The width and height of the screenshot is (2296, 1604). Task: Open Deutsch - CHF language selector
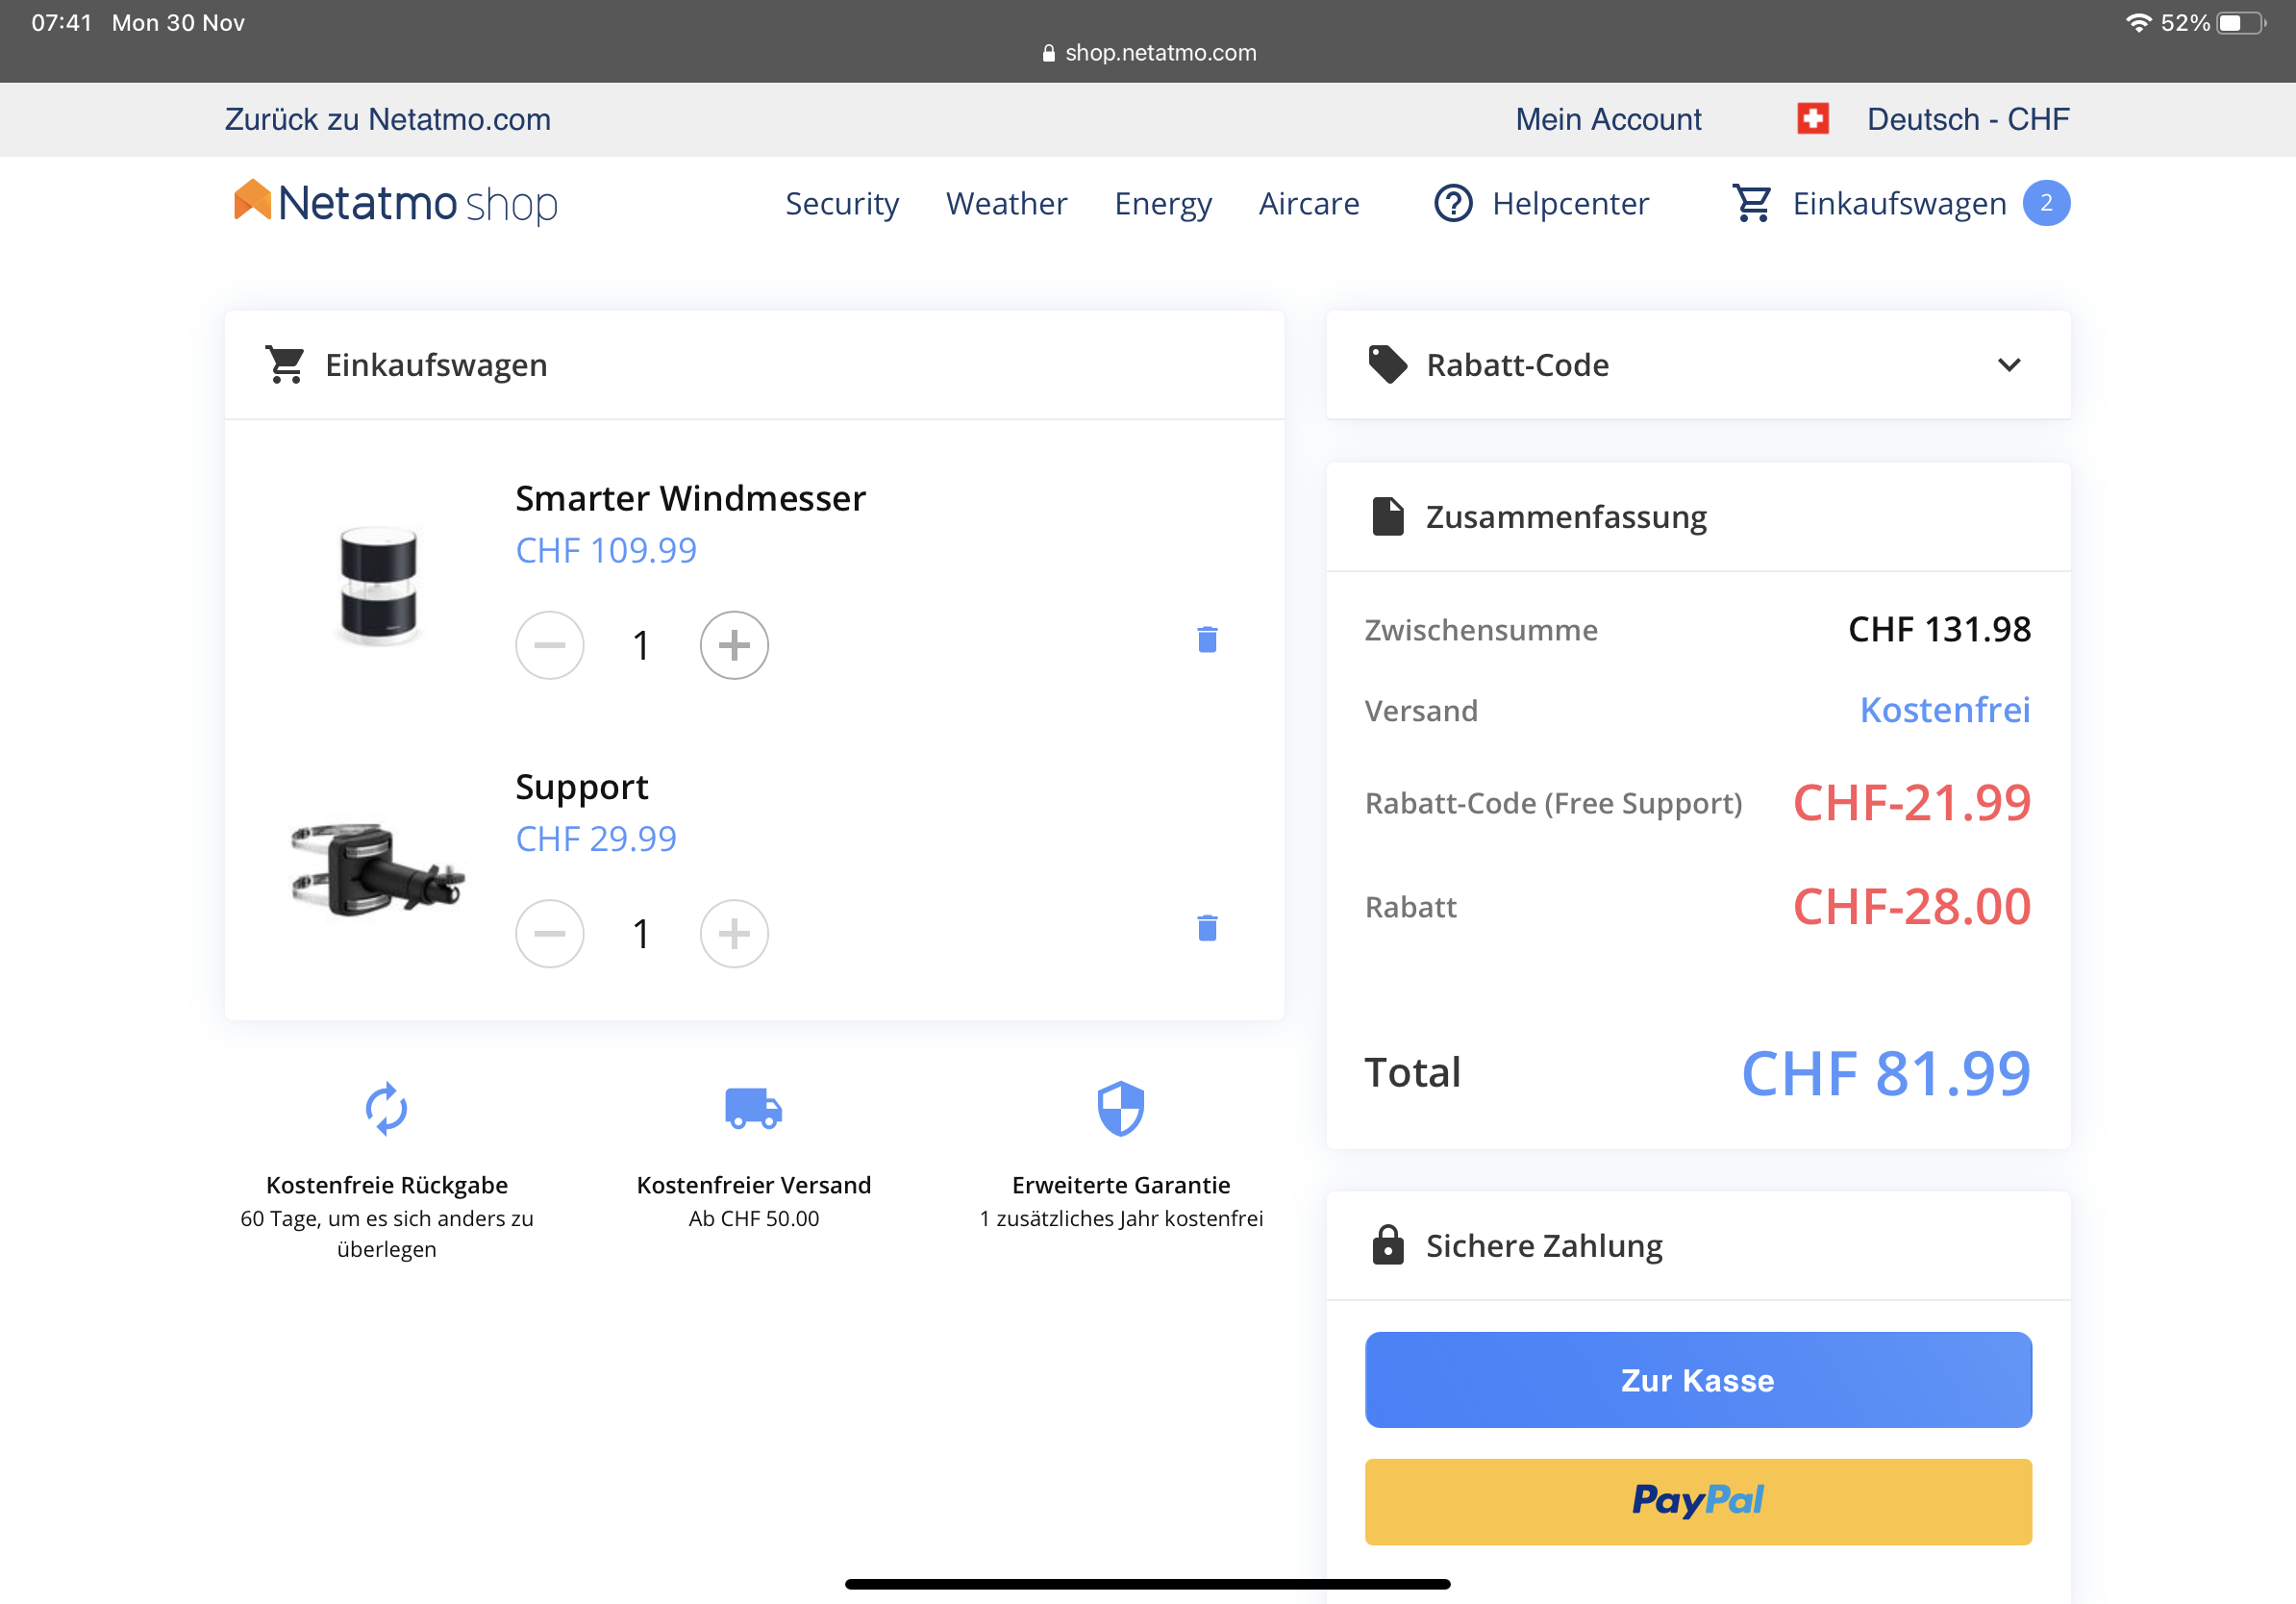pyautogui.click(x=1967, y=119)
